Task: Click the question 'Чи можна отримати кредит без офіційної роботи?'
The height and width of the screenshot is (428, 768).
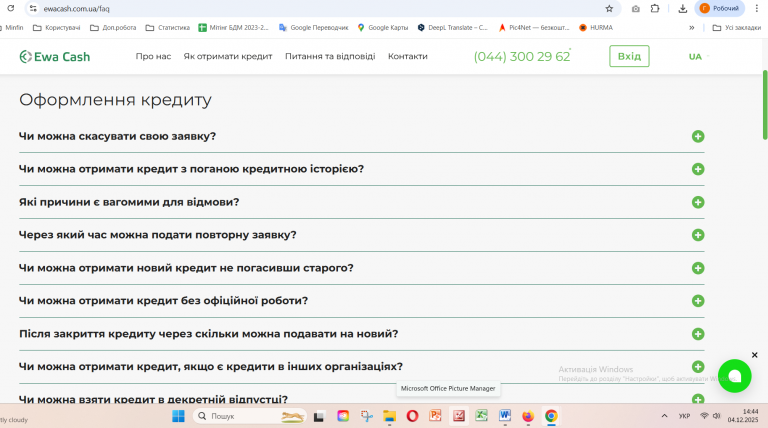Action: [164, 301]
